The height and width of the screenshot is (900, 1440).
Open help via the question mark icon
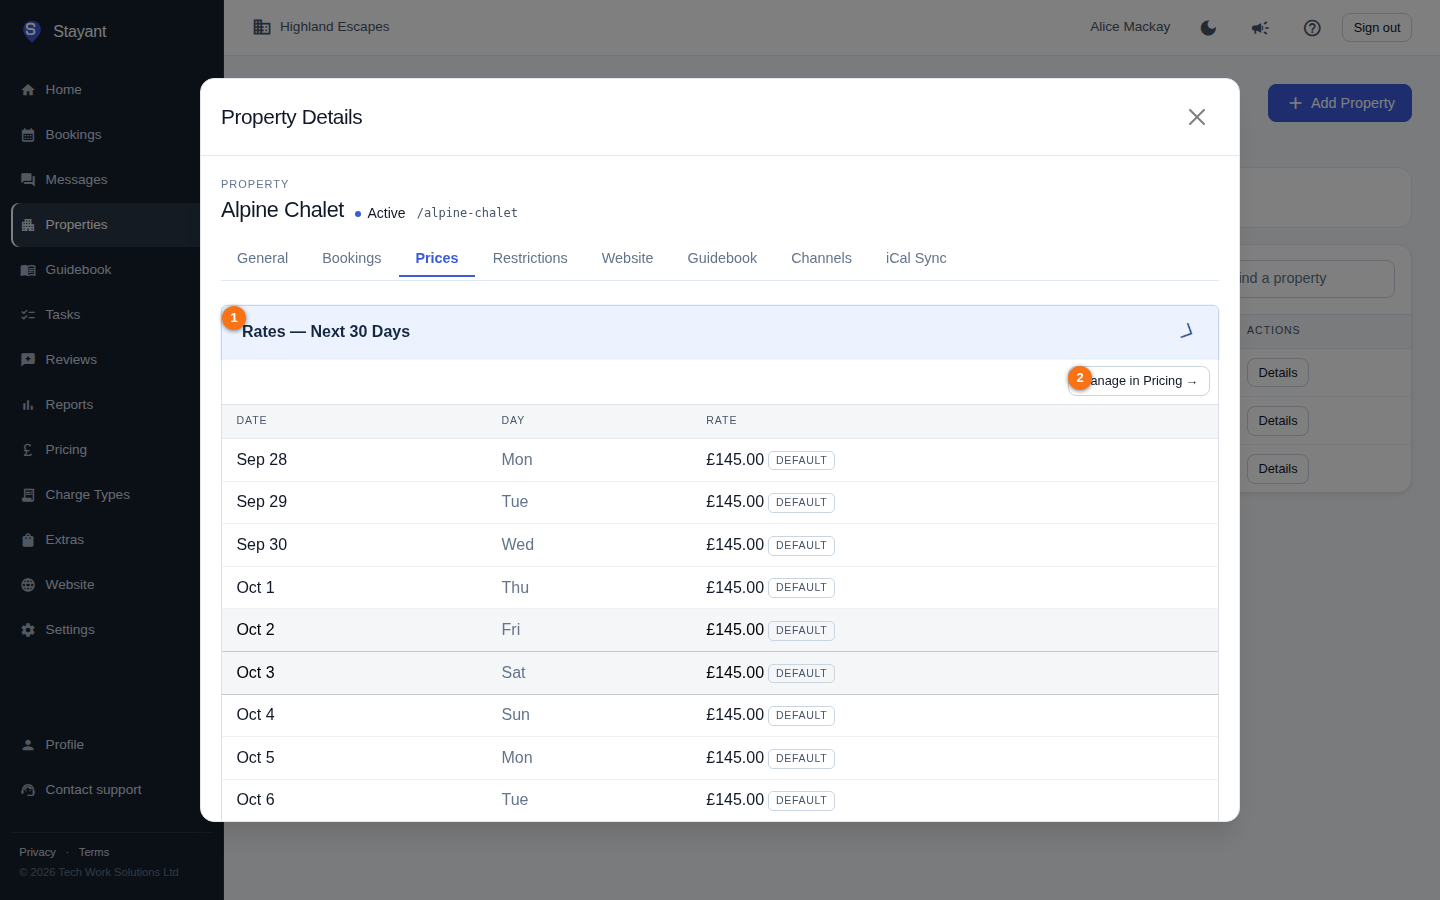(1312, 28)
